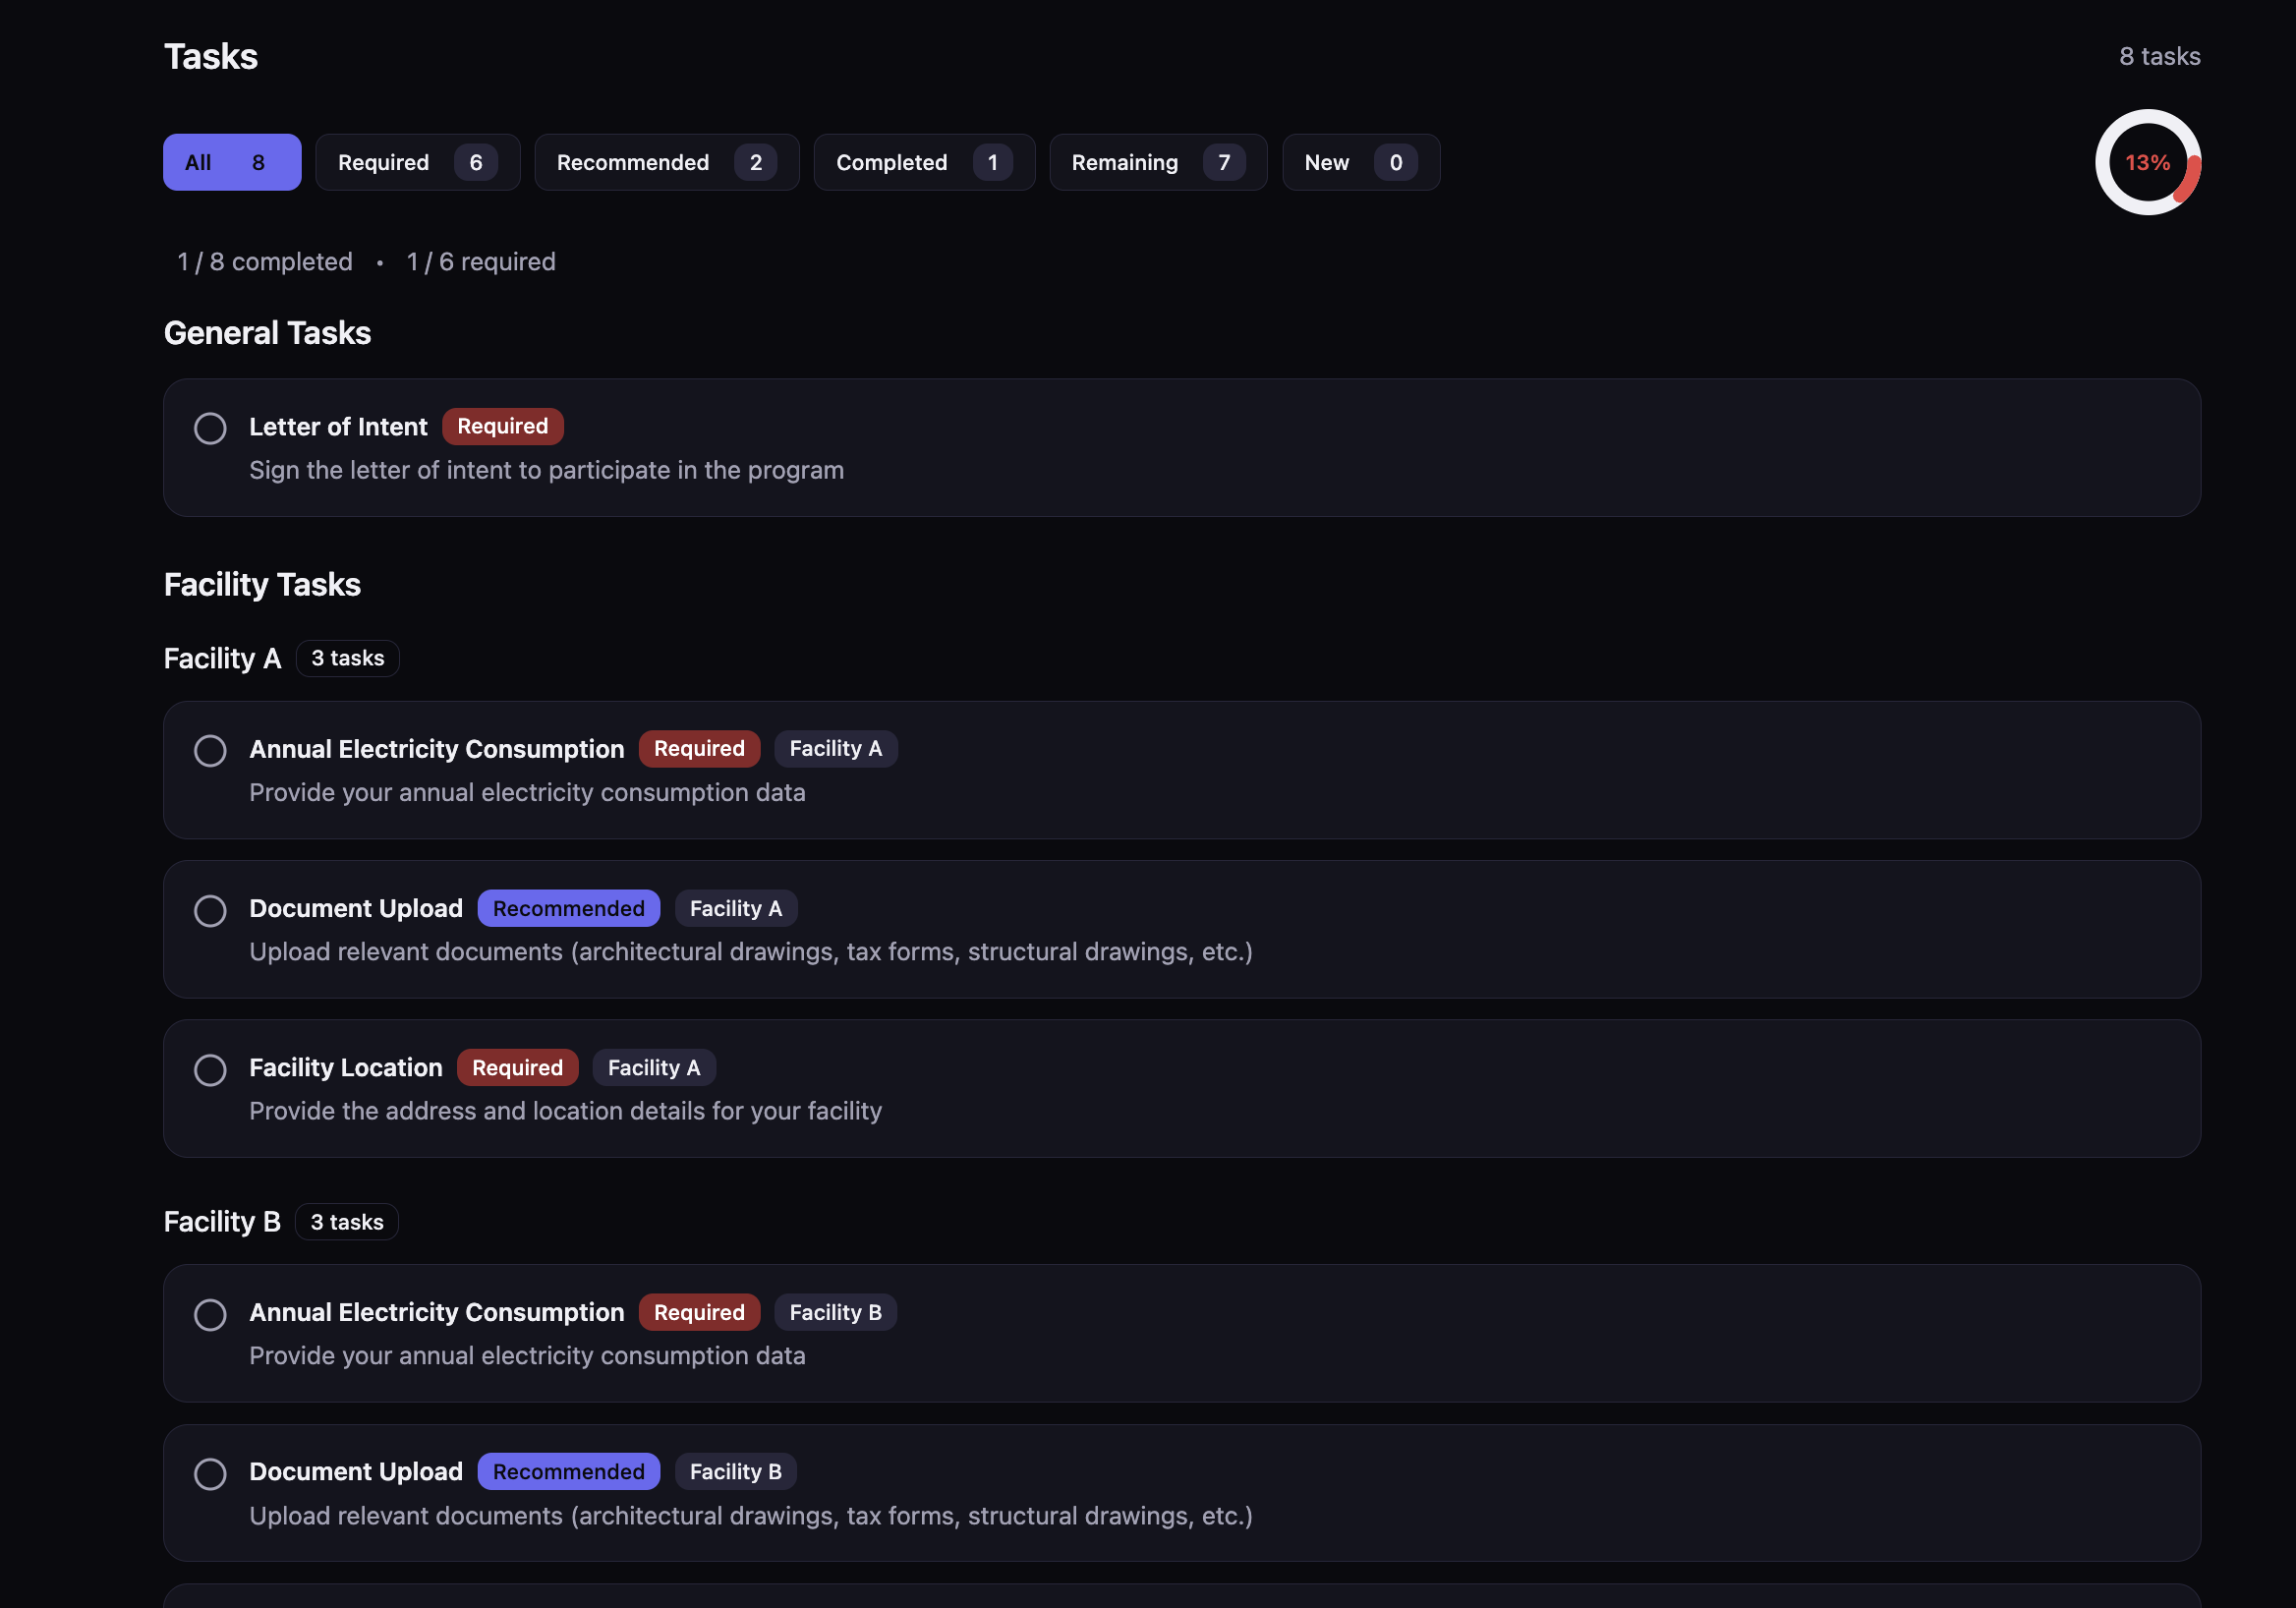Image resolution: width=2296 pixels, height=1608 pixels.
Task: Mark Letter of Intent task complete
Action: [210, 428]
